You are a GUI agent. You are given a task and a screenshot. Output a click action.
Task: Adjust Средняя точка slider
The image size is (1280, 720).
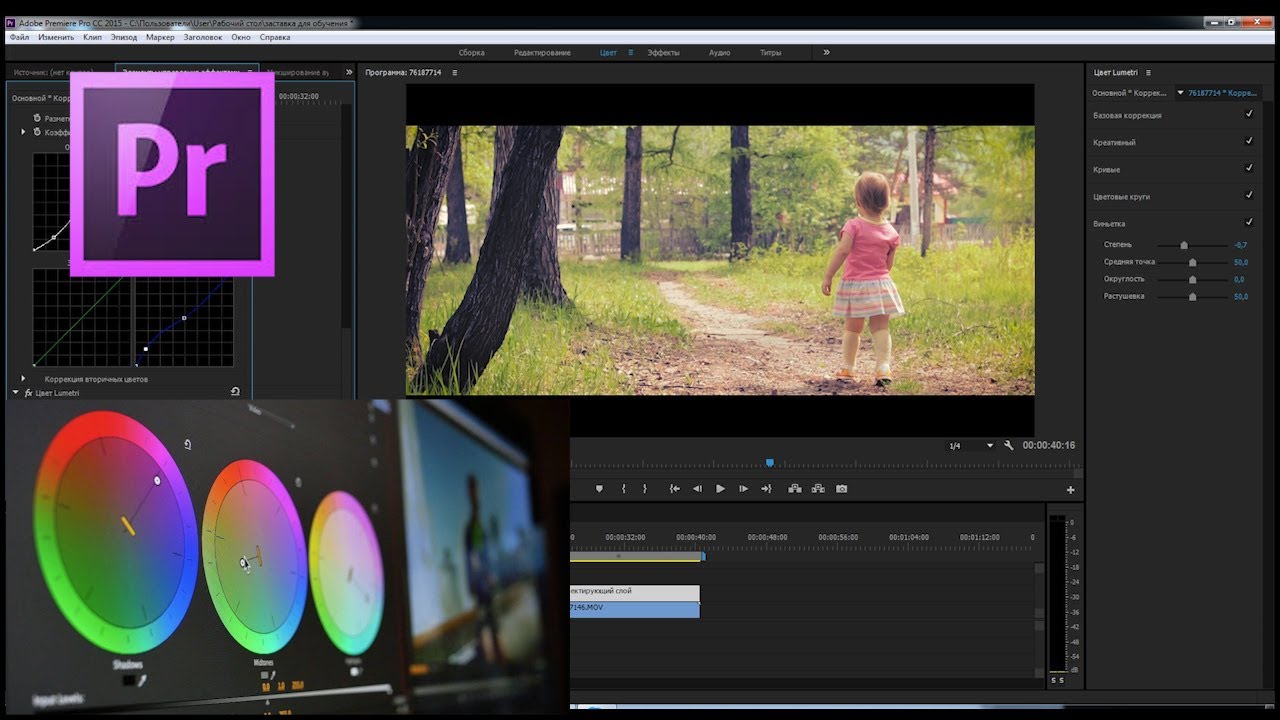[1192, 262]
